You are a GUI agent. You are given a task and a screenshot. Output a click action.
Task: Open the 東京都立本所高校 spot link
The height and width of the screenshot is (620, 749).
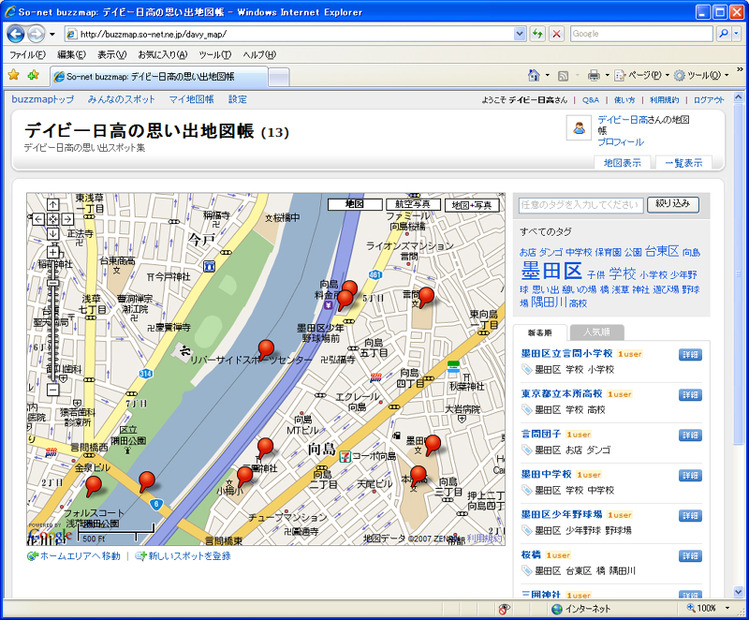561,394
